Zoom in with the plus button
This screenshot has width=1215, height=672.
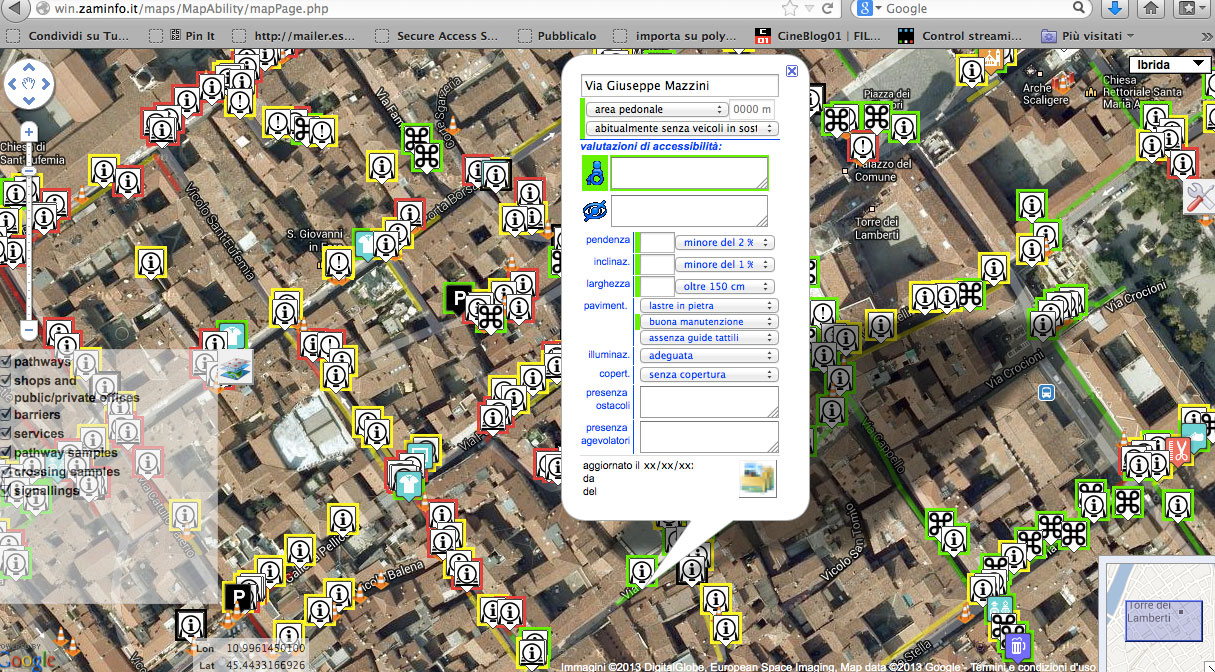point(29,132)
